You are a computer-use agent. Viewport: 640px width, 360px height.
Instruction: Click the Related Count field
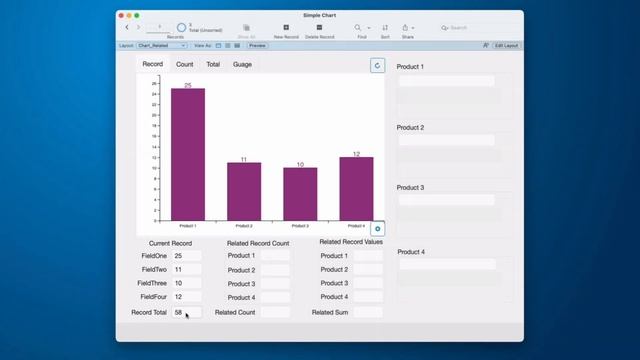tap(275, 312)
